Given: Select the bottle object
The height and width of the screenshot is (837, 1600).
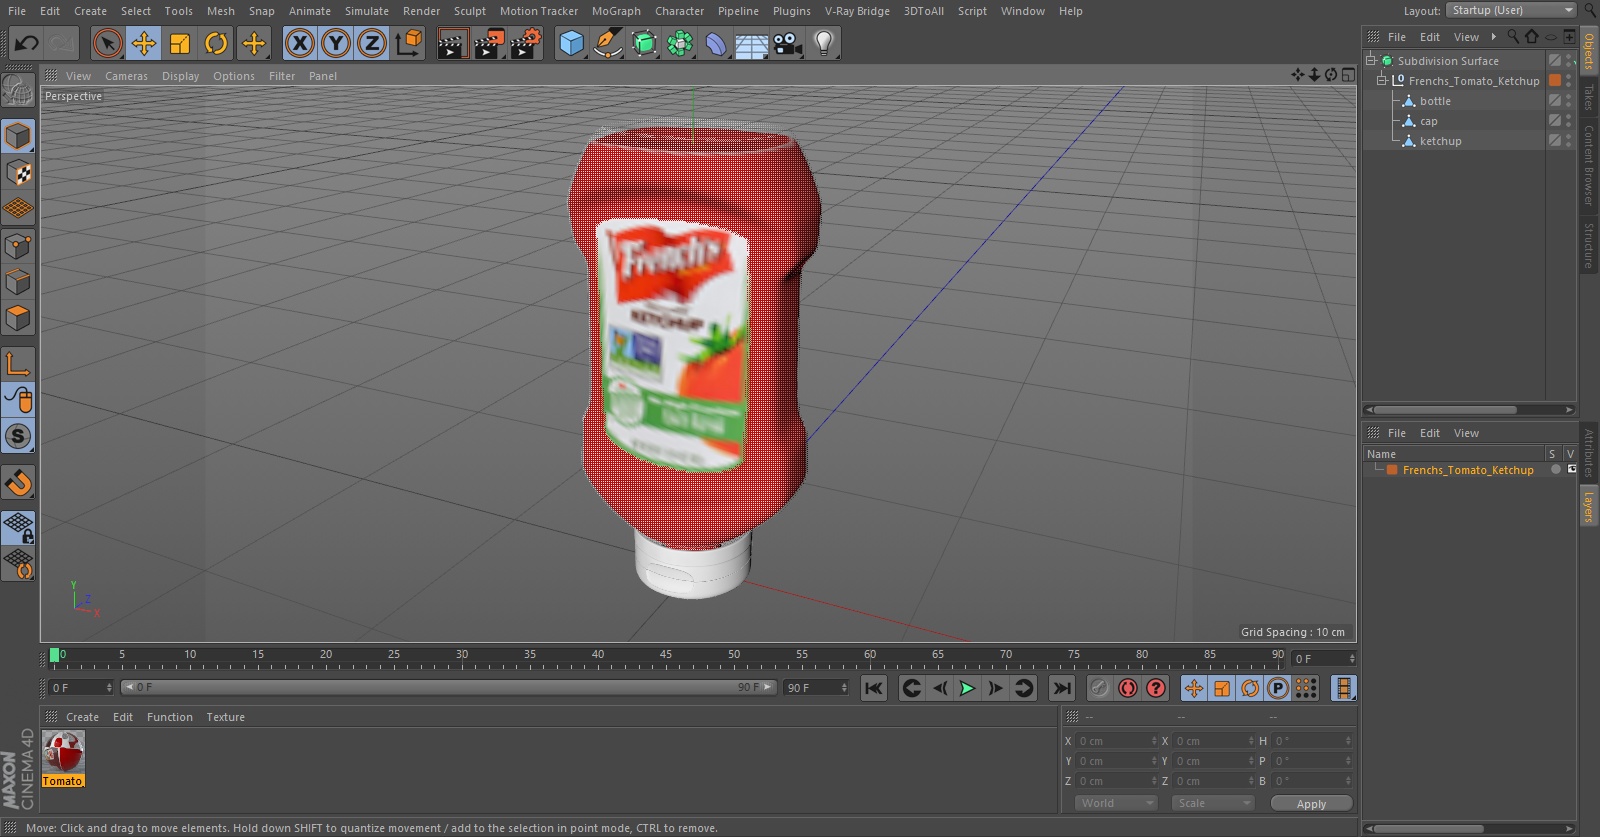Looking at the screenshot, I should coord(1435,101).
